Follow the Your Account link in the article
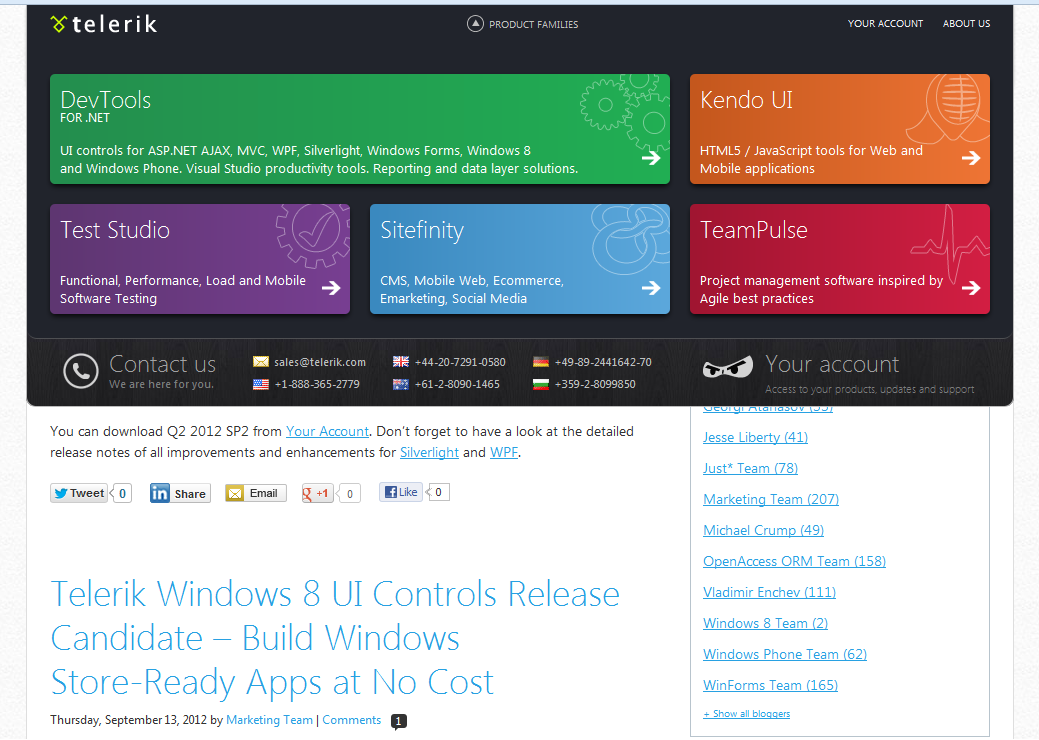Screen dimensions: 1039x740 coord(327,431)
